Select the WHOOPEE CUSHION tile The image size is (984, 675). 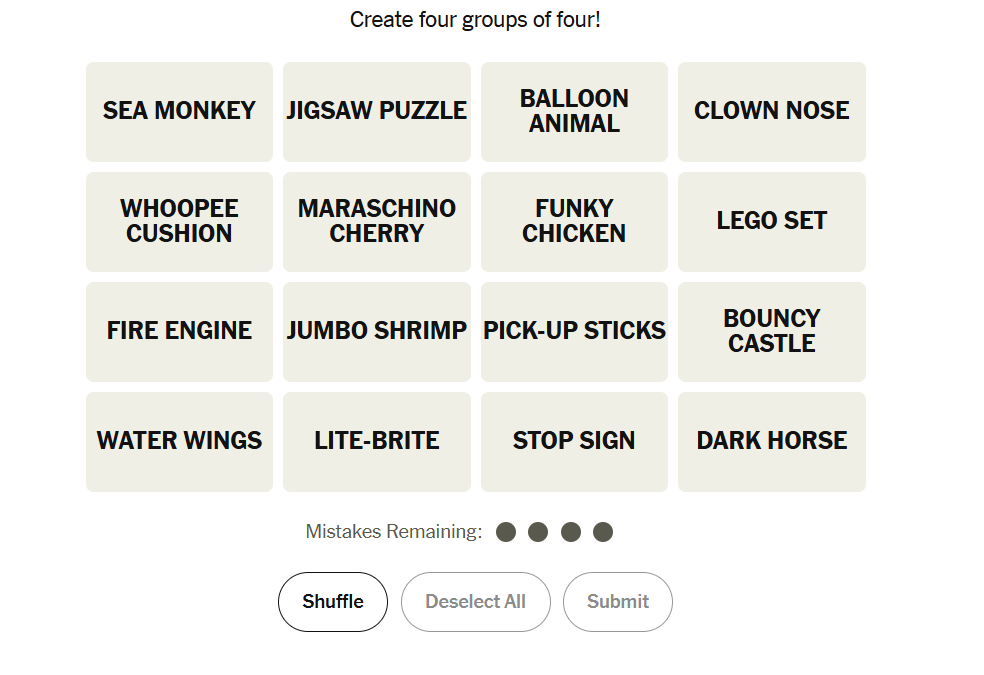pyautogui.click(x=179, y=221)
